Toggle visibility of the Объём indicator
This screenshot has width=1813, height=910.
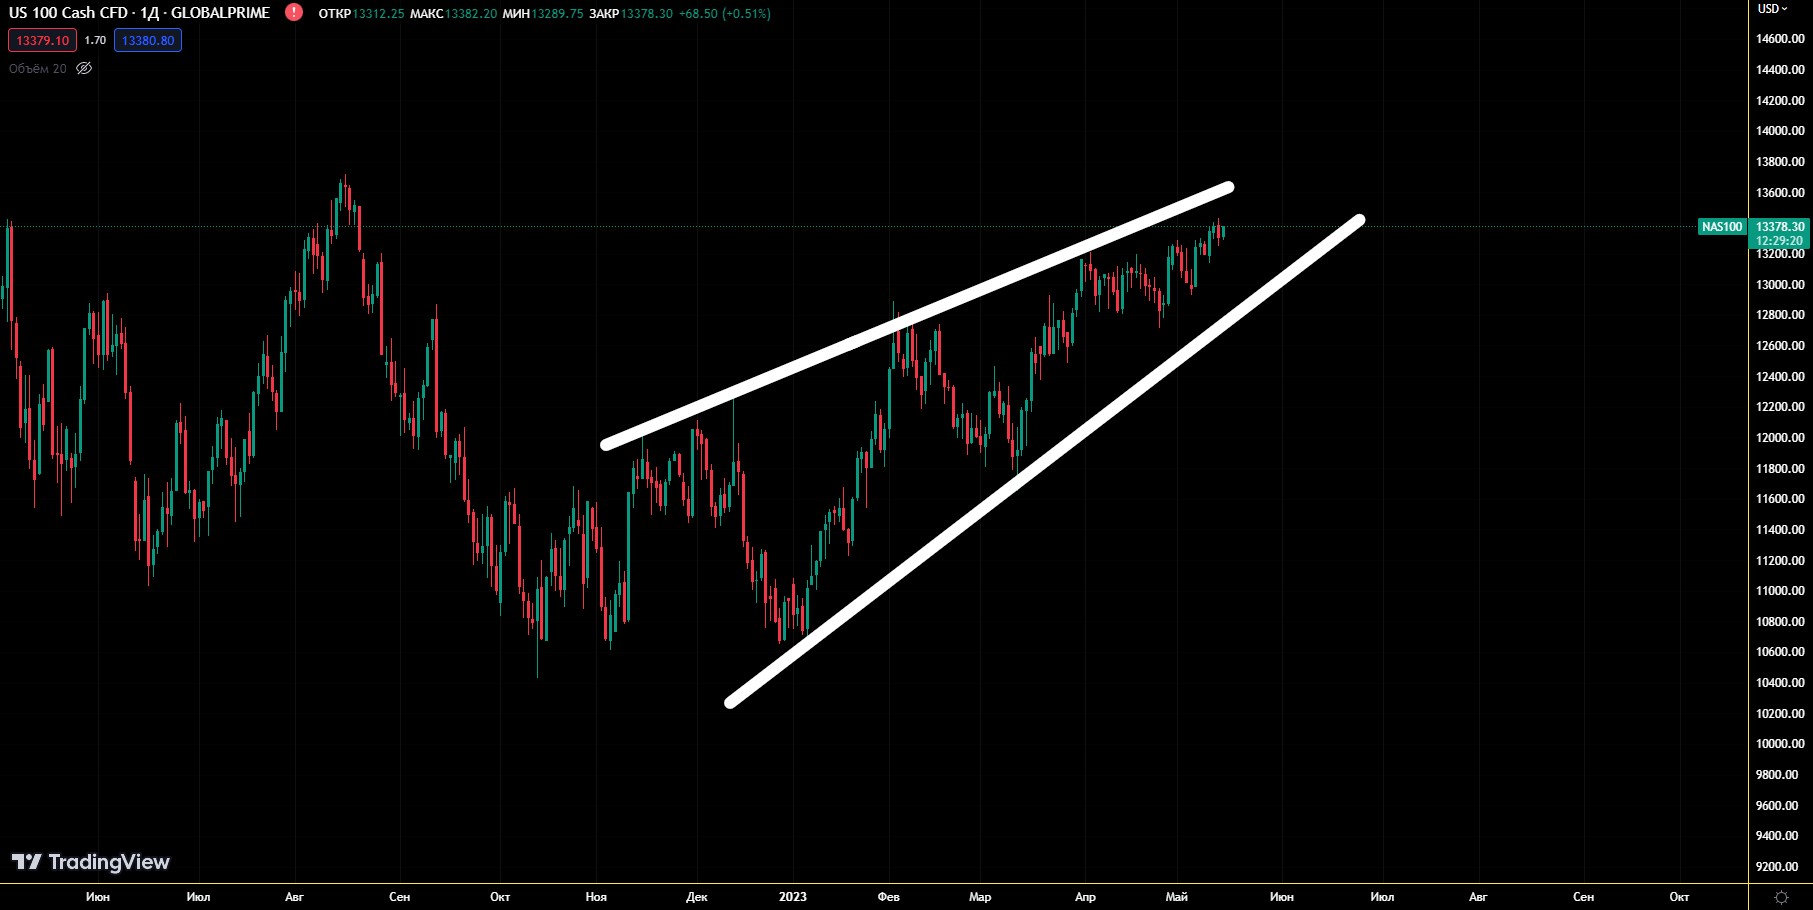(84, 68)
